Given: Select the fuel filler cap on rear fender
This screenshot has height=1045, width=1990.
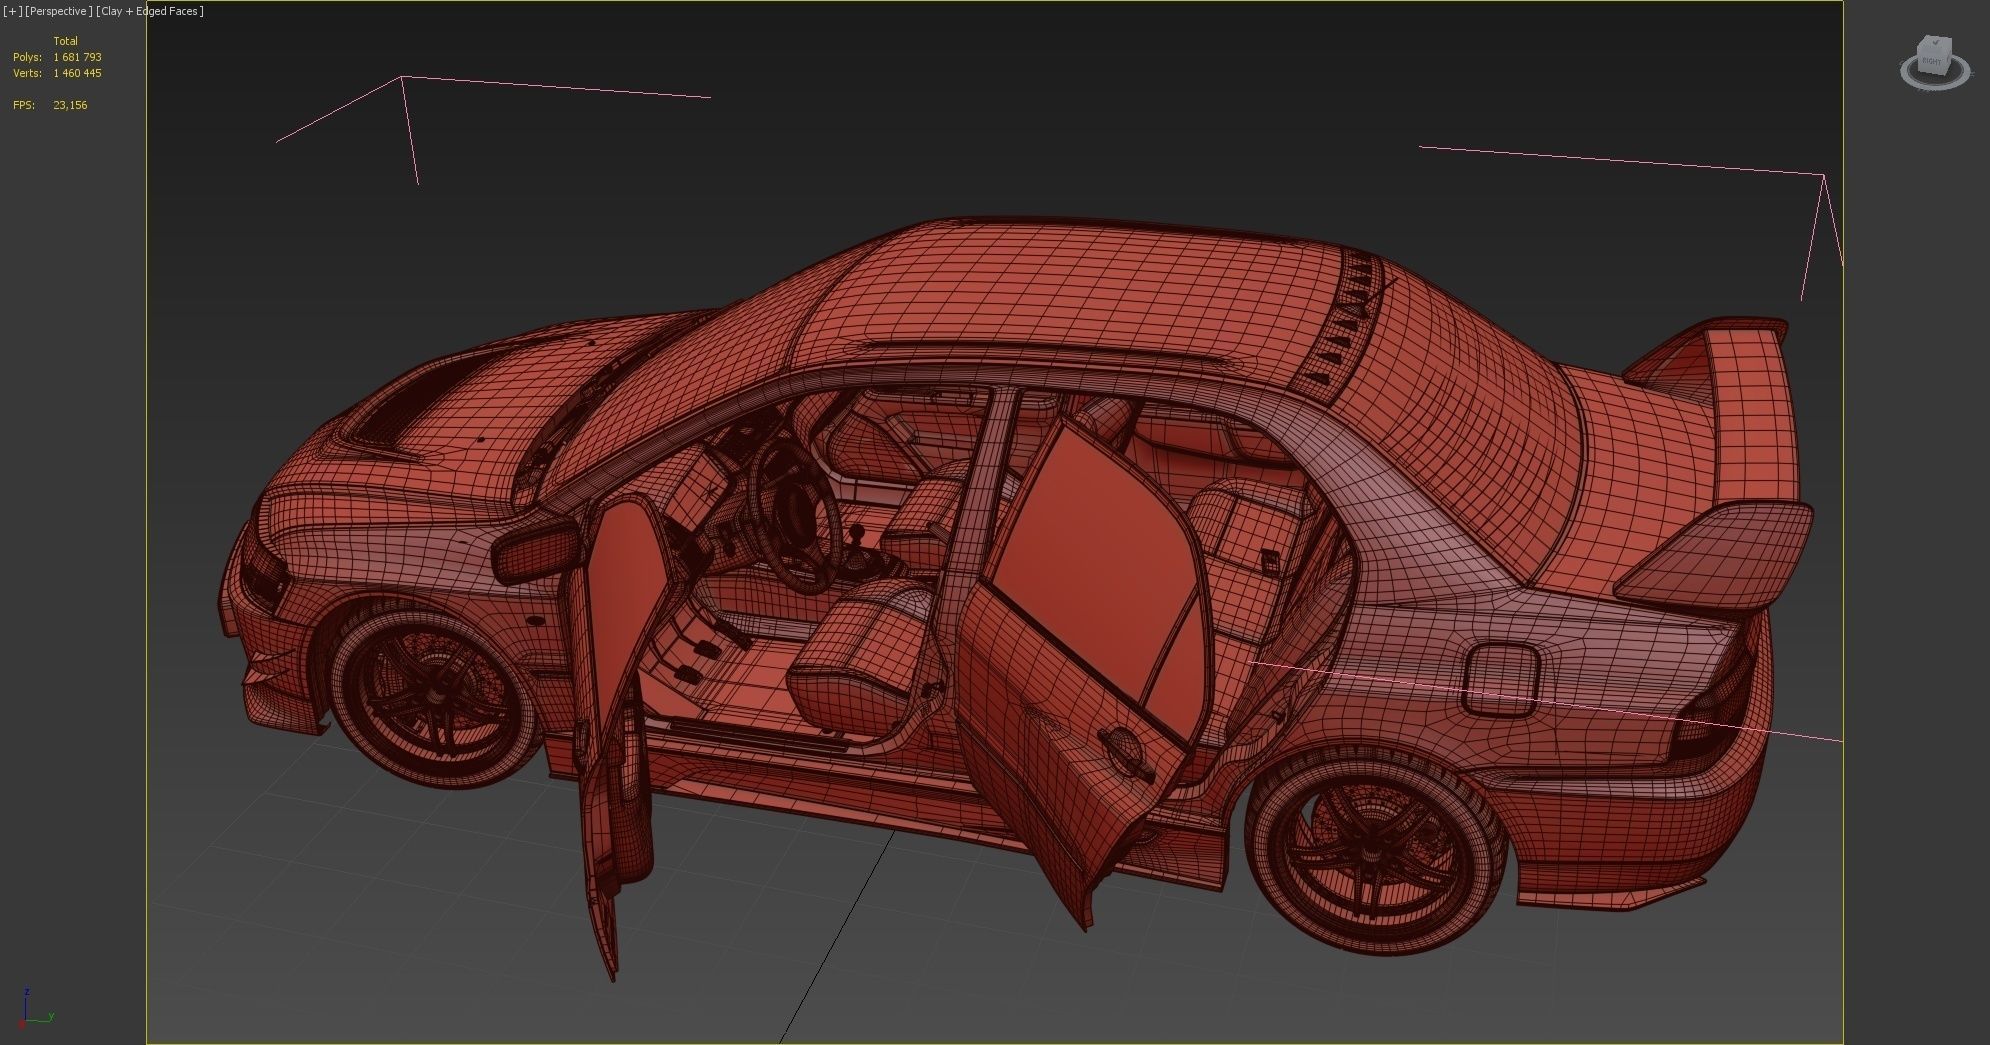Looking at the screenshot, I should 1500,680.
